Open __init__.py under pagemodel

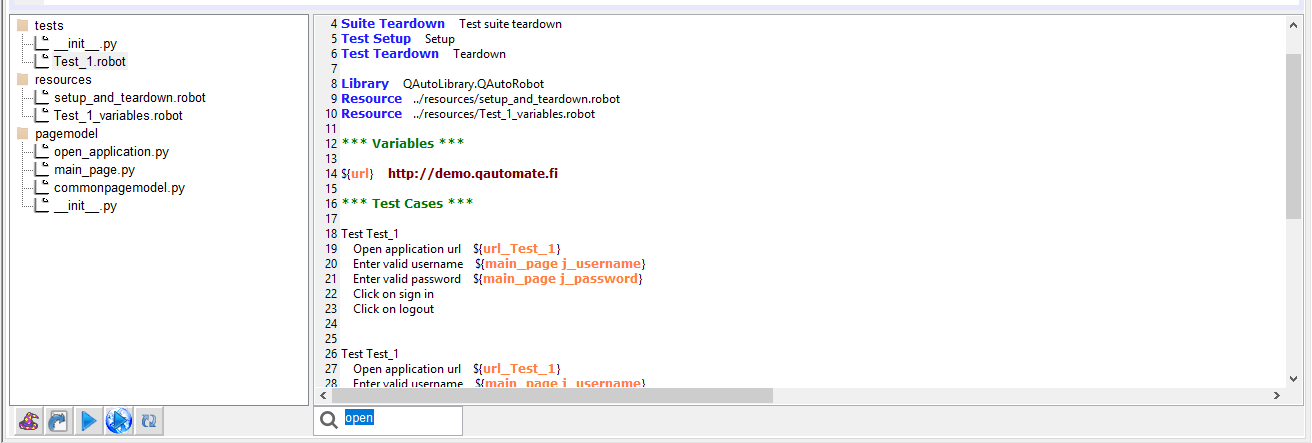tap(85, 205)
